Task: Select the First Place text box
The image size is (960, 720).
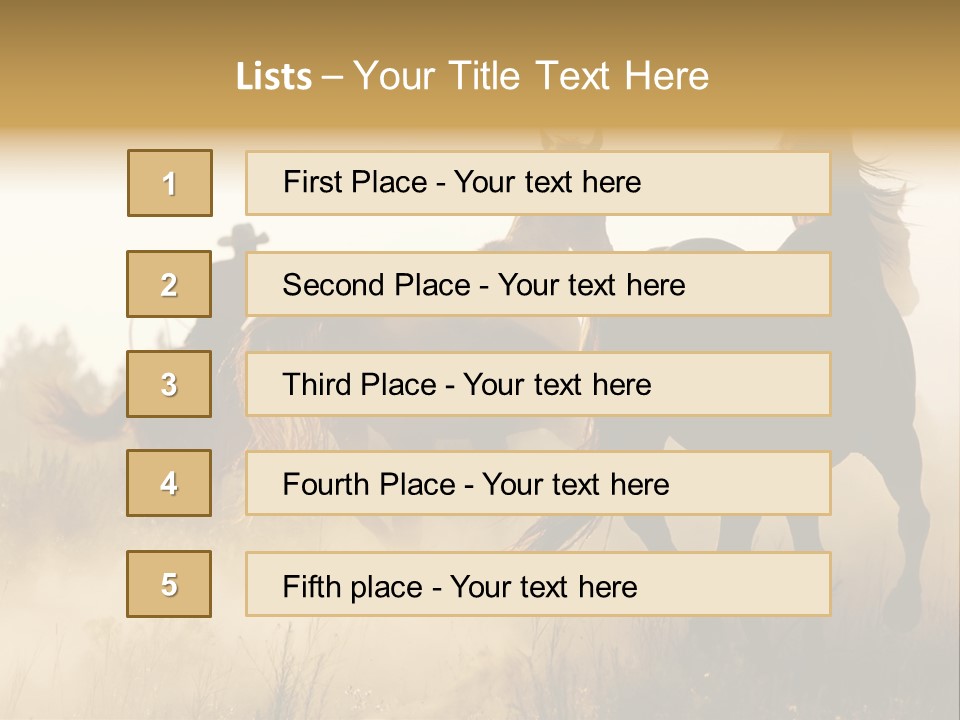Action: (x=538, y=183)
